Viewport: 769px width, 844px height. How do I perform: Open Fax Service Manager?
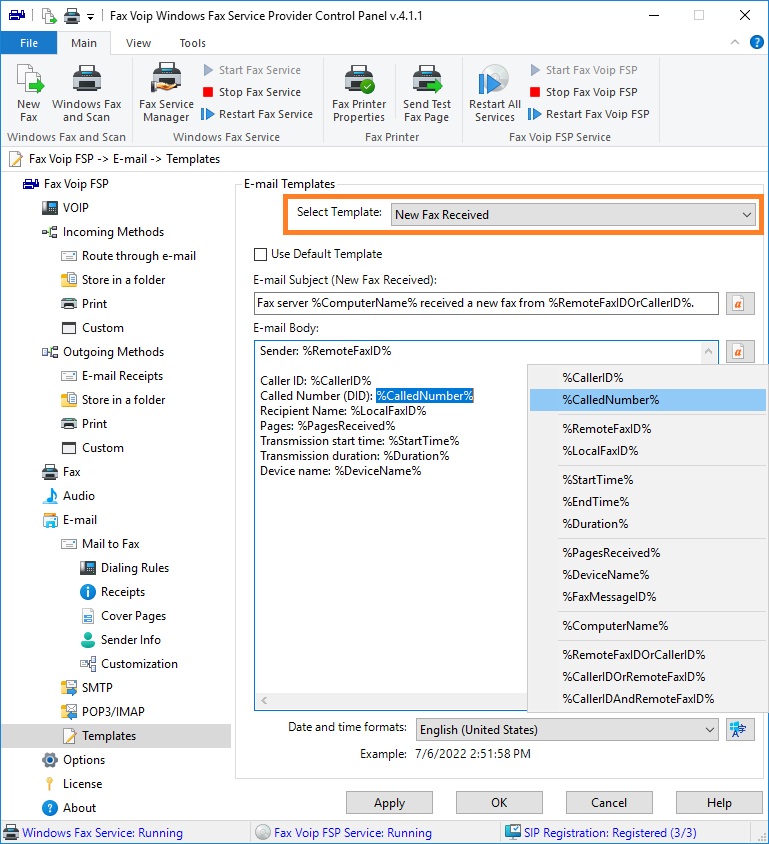coord(166,93)
